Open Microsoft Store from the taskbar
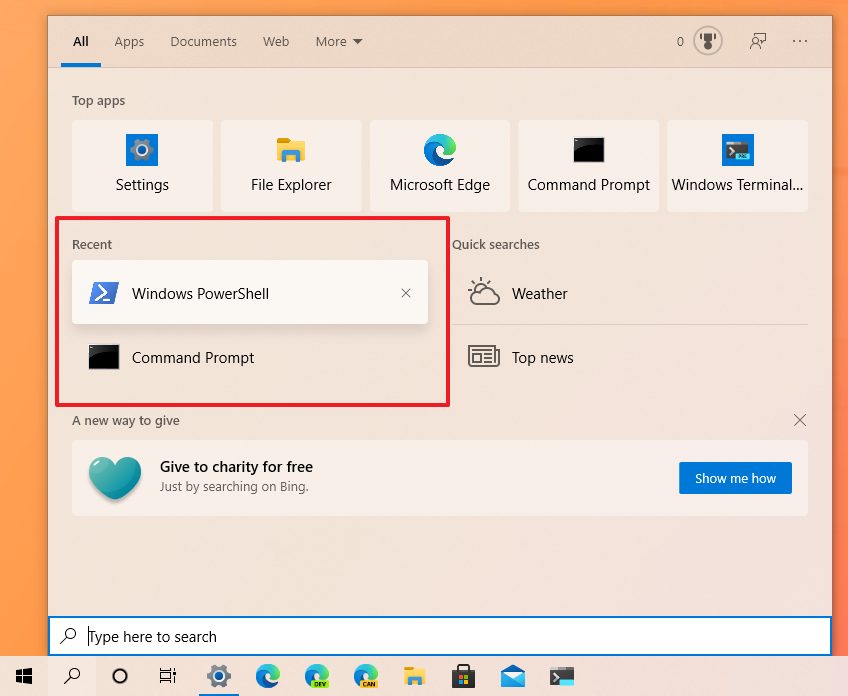848x696 pixels. (x=463, y=676)
